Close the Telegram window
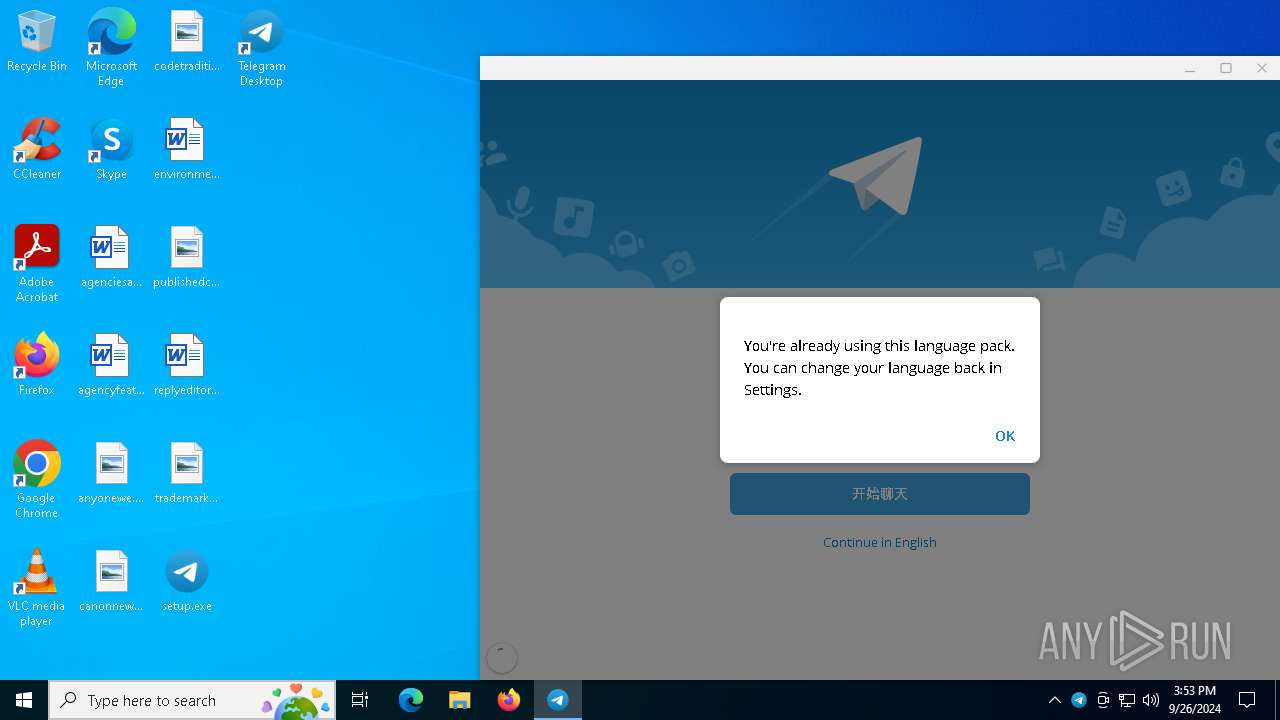This screenshot has height=720, width=1280. pyautogui.click(x=1262, y=68)
